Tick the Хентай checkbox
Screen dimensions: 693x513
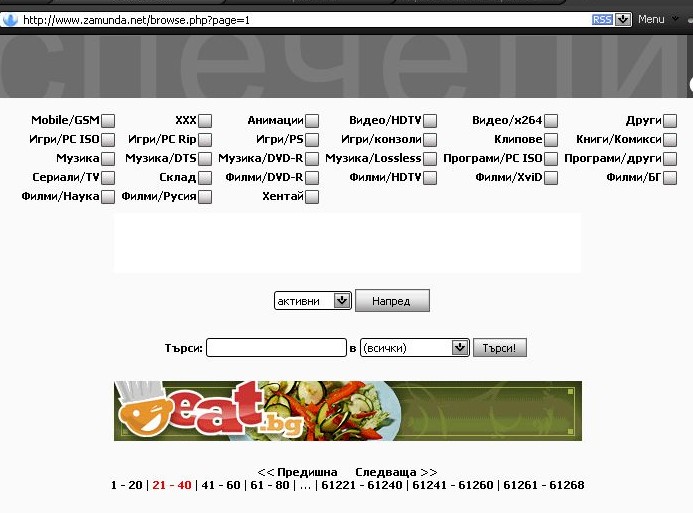point(312,197)
